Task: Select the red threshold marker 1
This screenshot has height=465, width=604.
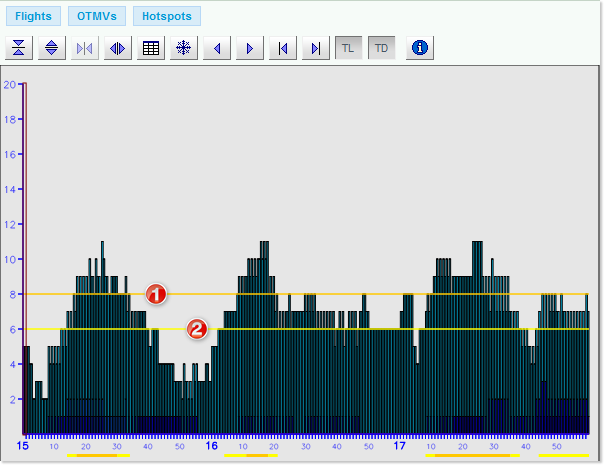Action: click(155, 294)
